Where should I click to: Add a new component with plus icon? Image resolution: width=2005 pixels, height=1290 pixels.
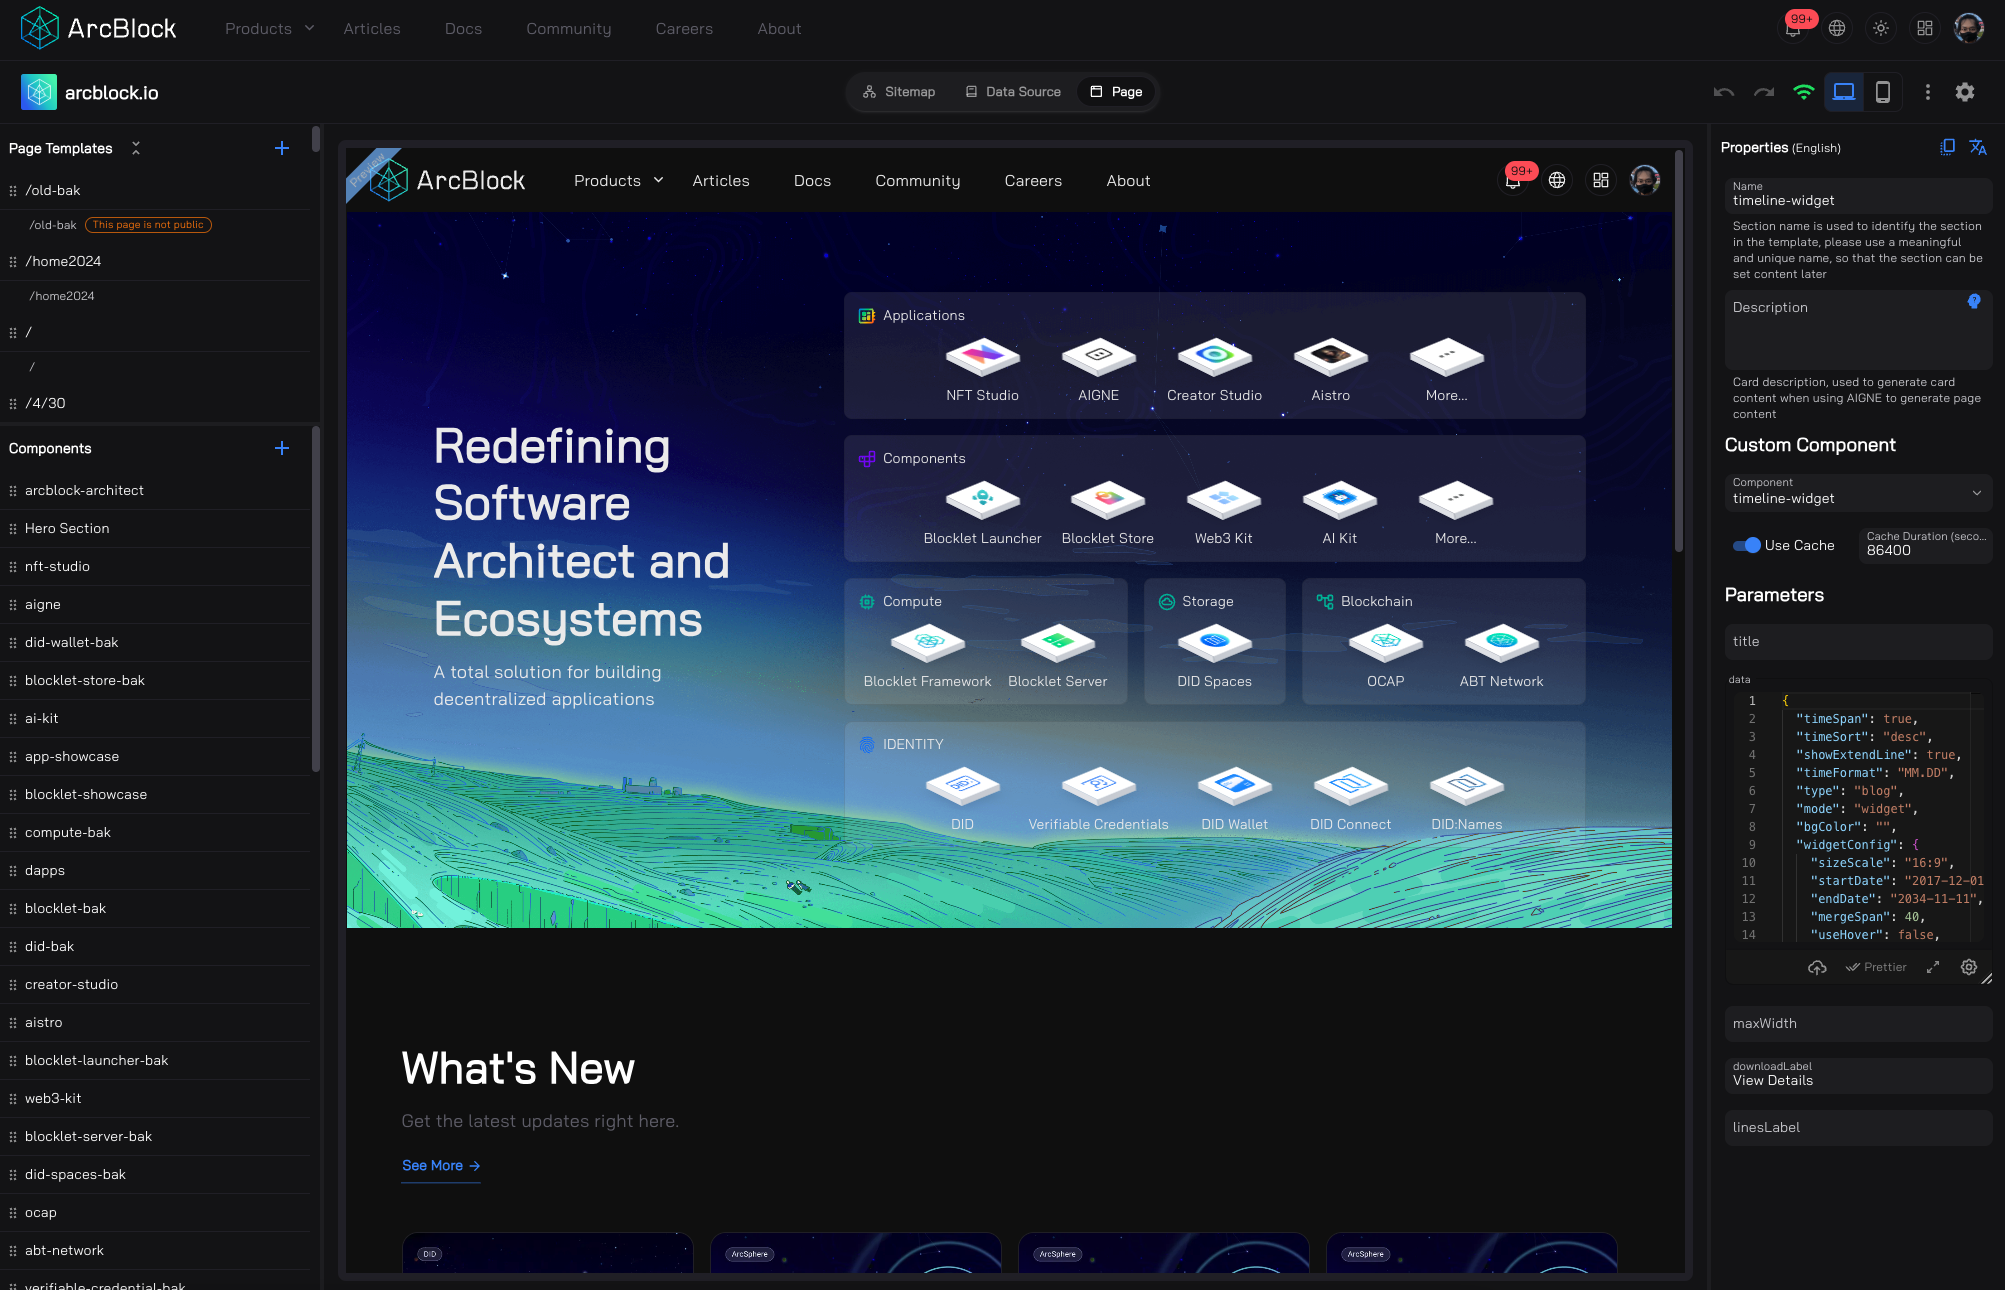tap(282, 448)
